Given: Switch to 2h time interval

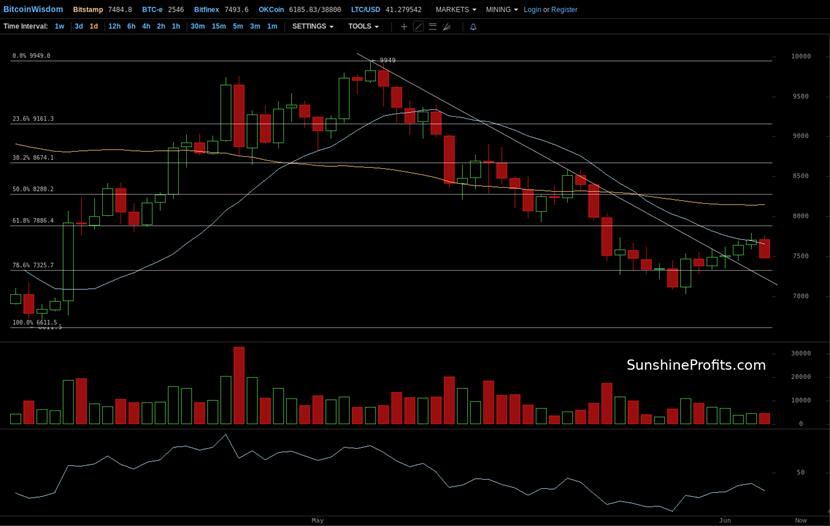Looking at the screenshot, I should point(161,26).
